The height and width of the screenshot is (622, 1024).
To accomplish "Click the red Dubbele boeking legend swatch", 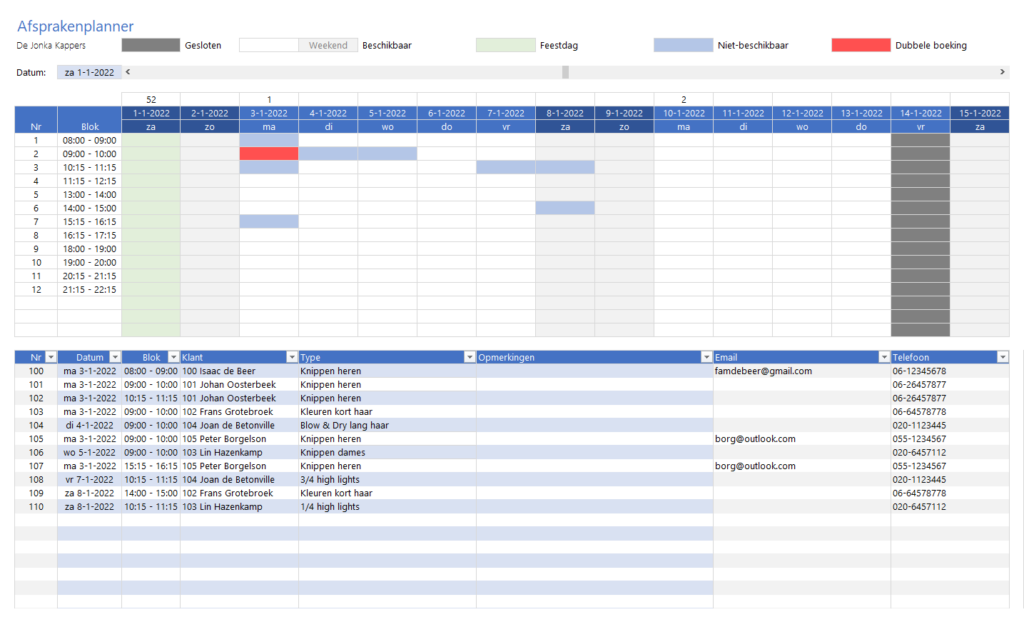I will 862,44.
